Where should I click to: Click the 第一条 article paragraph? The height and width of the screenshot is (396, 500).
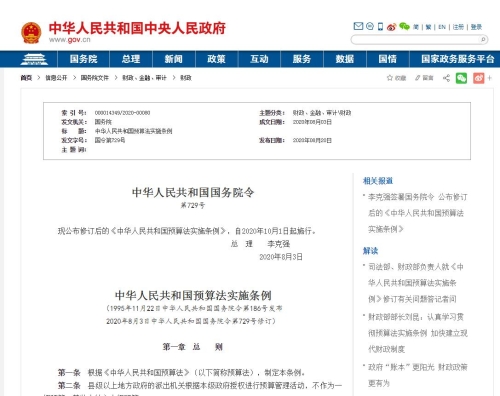coord(182,372)
